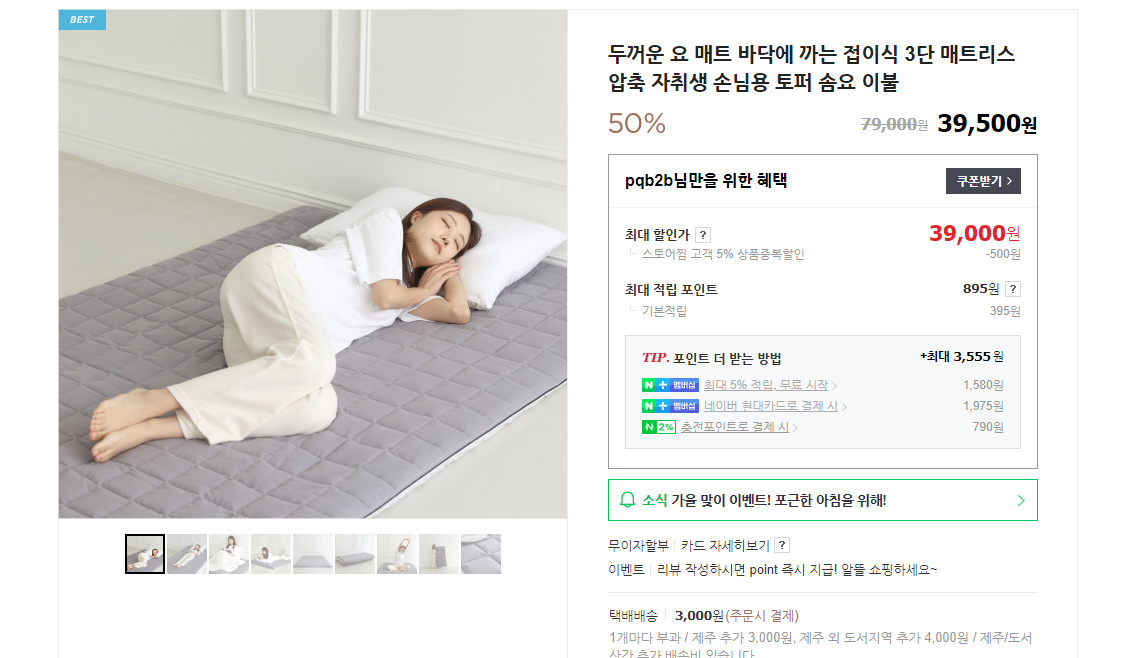Open help icon next to 최대 할인가

click(703, 235)
